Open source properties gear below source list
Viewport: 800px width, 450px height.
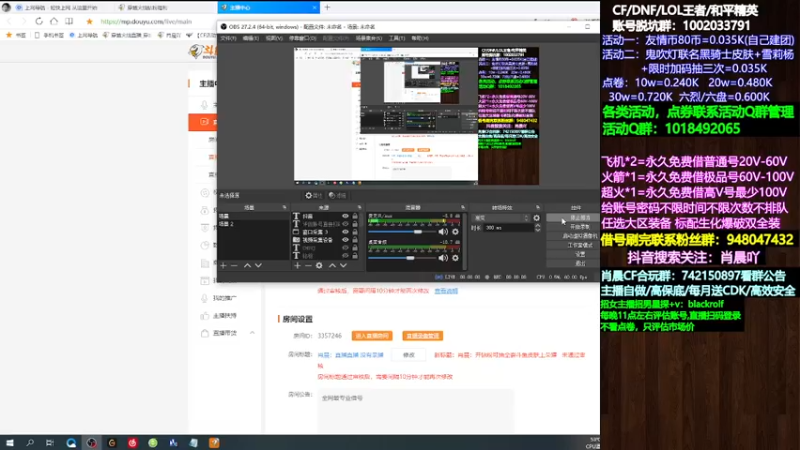[319, 265]
